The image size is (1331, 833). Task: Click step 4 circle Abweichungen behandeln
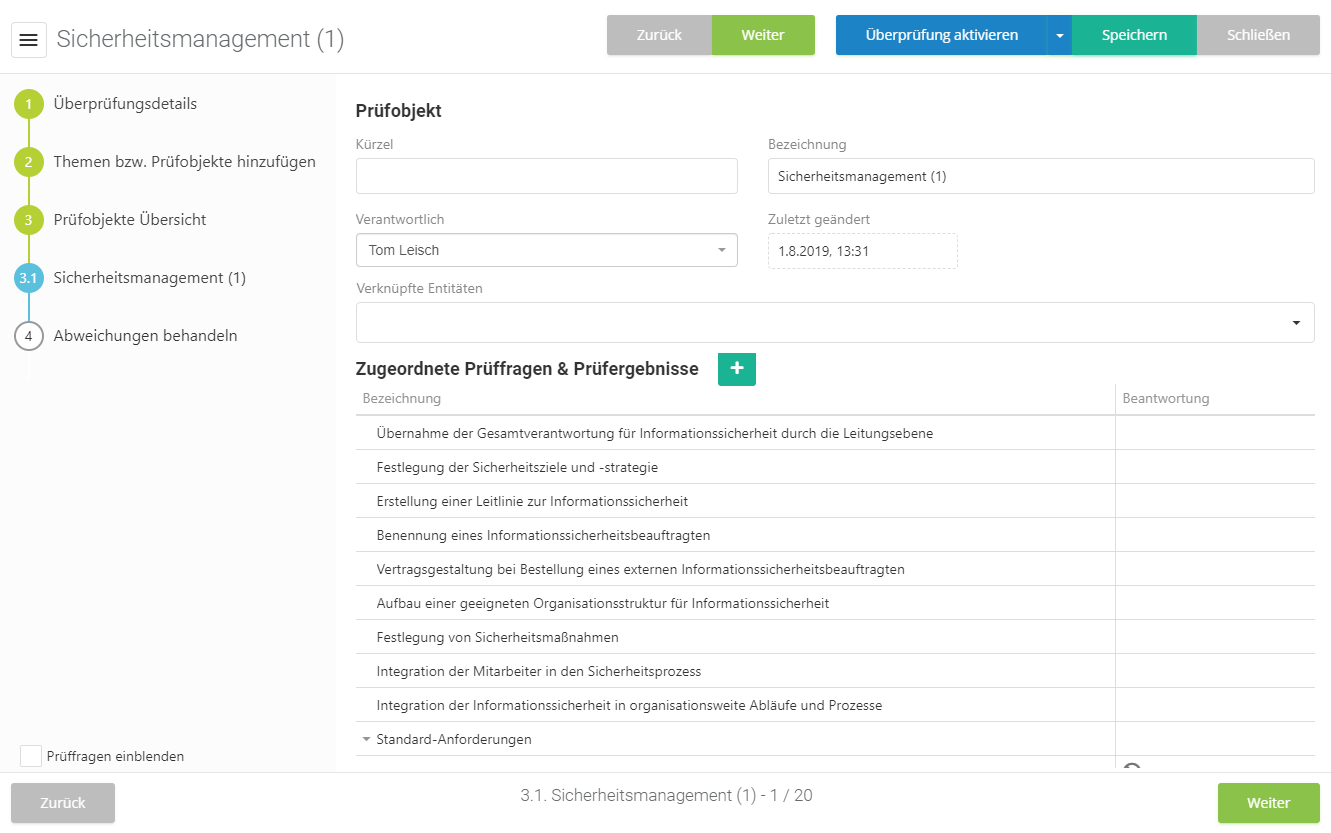(29, 336)
